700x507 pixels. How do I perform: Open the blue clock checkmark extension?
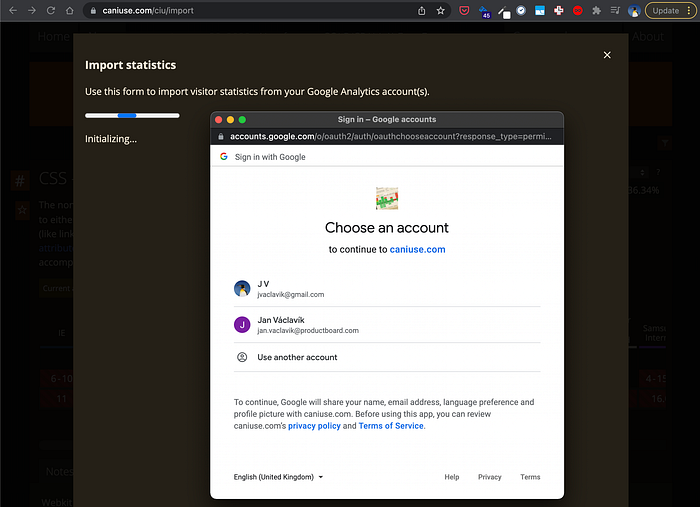pos(521,10)
